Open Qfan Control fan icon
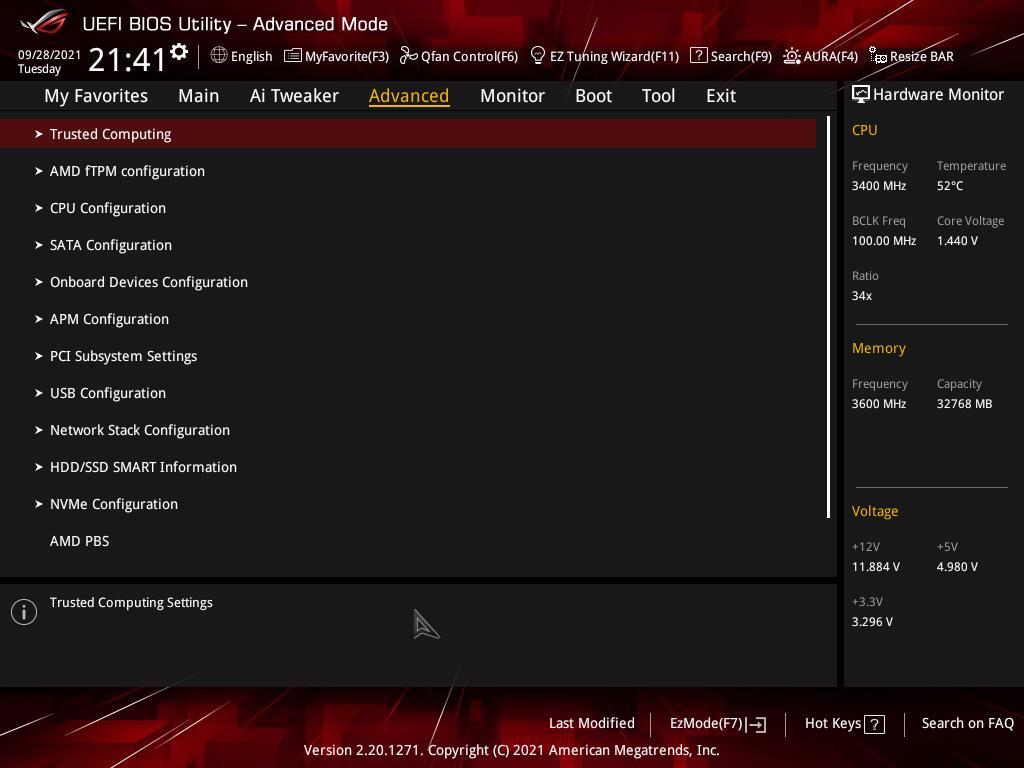Image resolution: width=1024 pixels, height=768 pixels. [408, 56]
